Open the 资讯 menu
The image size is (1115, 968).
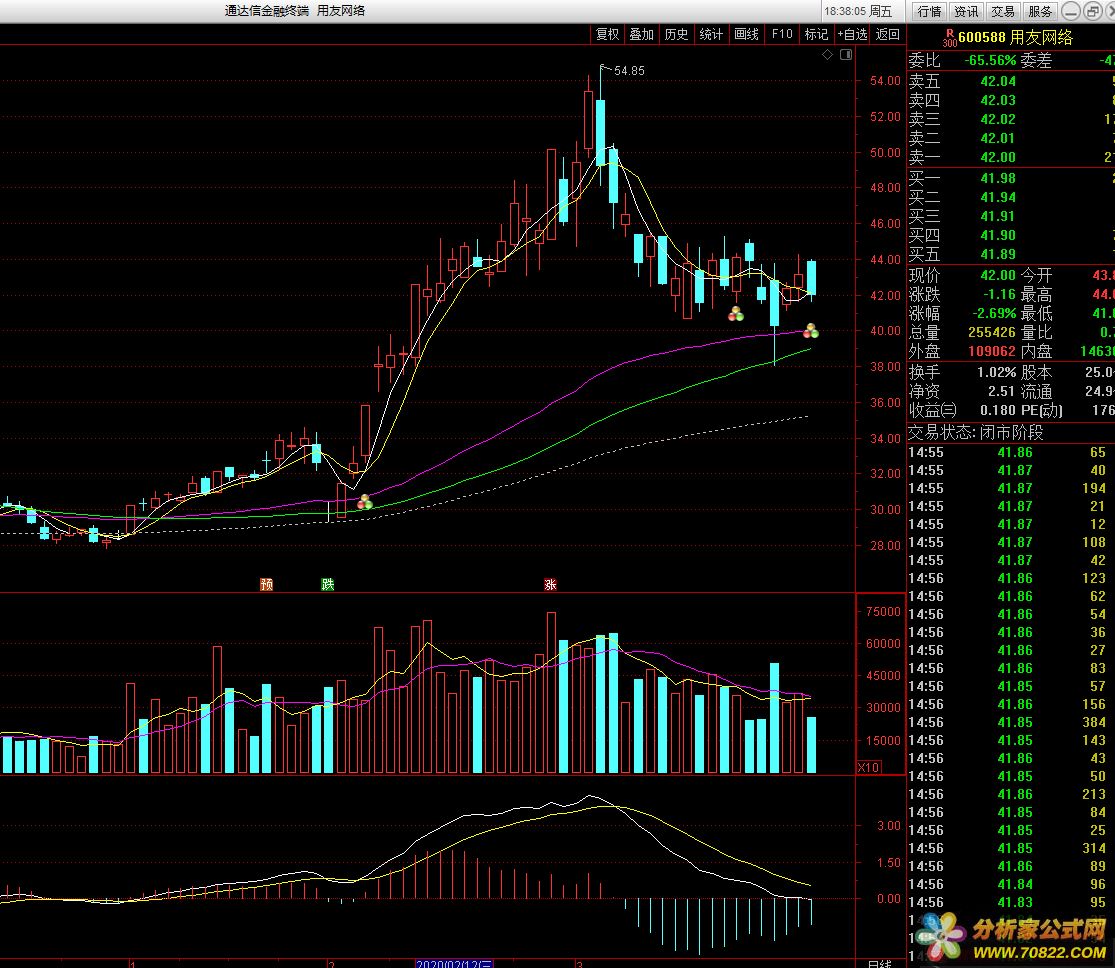[966, 11]
